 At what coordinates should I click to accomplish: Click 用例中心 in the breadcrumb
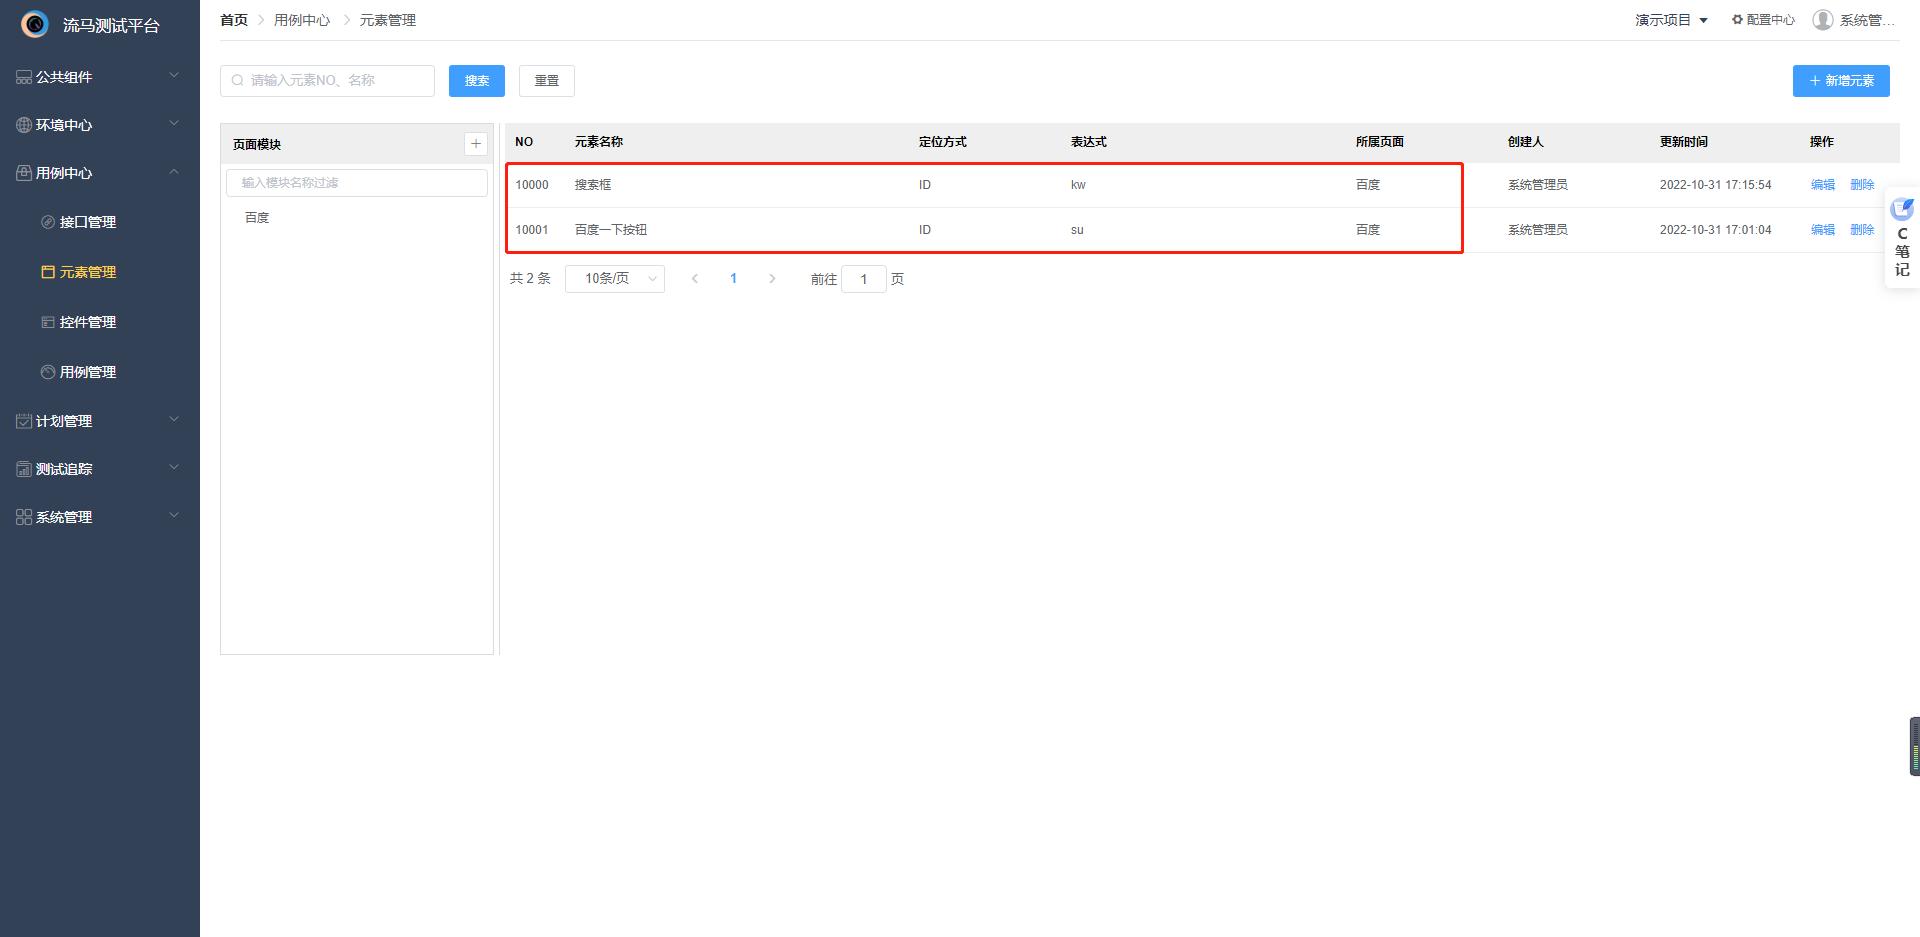(302, 20)
